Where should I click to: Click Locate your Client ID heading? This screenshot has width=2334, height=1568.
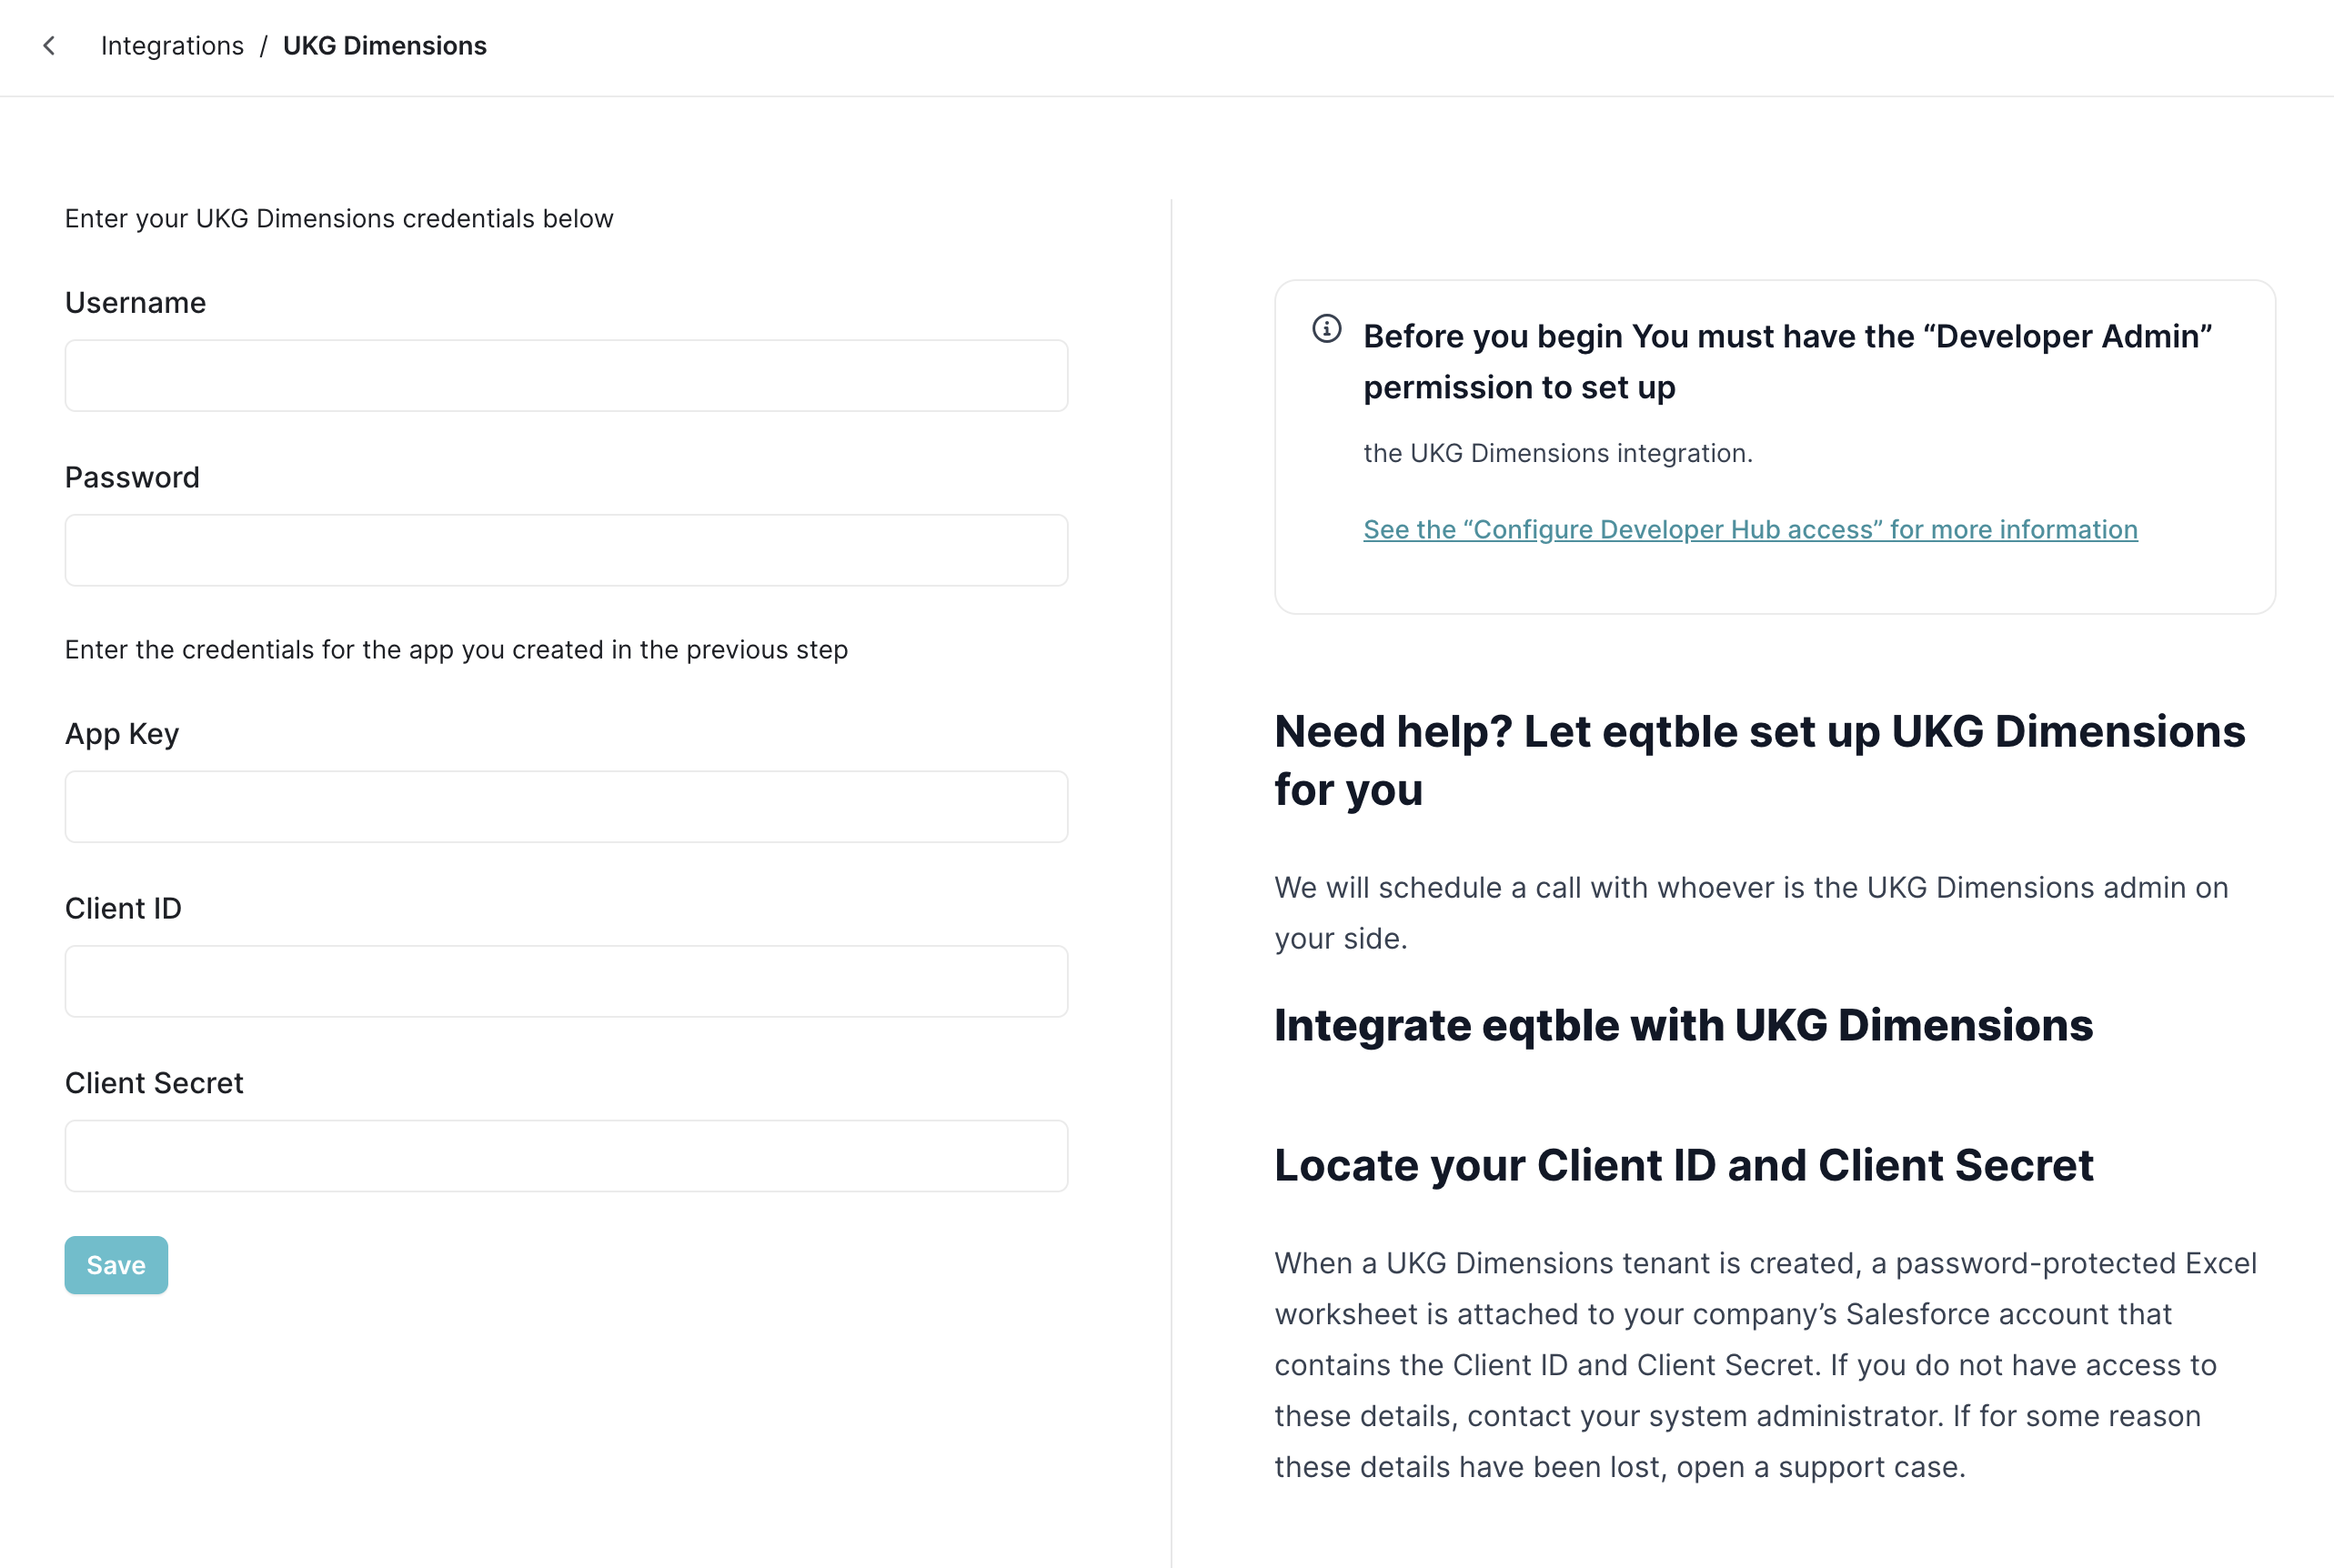click(x=1683, y=1166)
